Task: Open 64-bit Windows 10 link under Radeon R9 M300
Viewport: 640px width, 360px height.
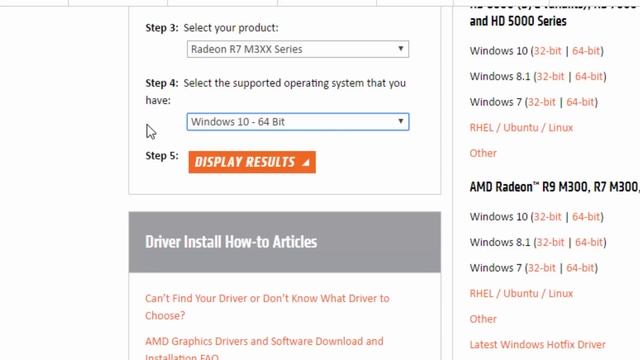Action: coord(586,217)
